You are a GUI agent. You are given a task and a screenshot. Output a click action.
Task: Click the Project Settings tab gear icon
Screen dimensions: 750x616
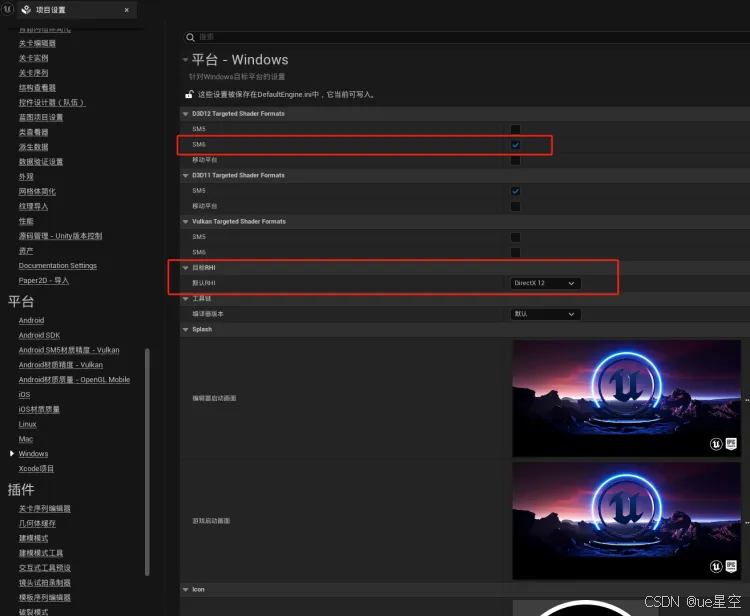click(26, 10)
